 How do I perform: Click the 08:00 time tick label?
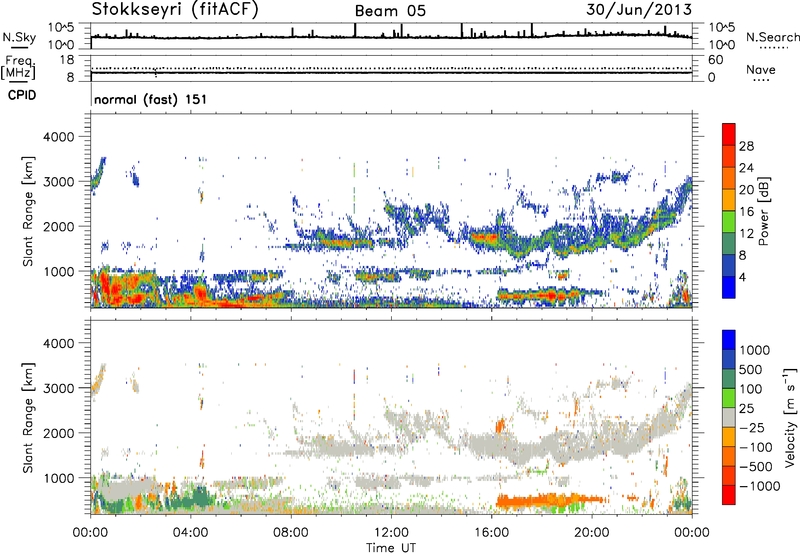click(x=291, y=533)
